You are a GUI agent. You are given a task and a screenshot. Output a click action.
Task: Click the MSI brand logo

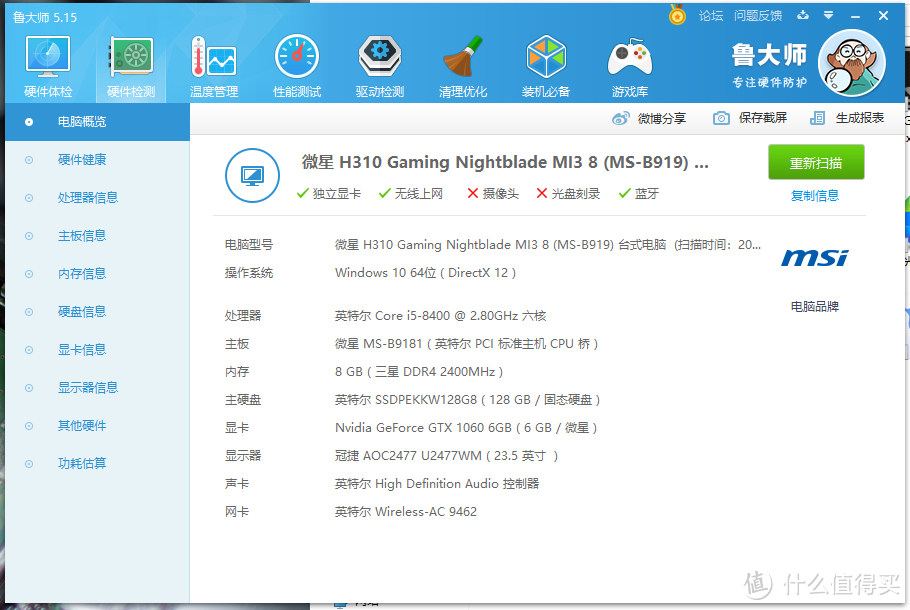click(815, 257)
